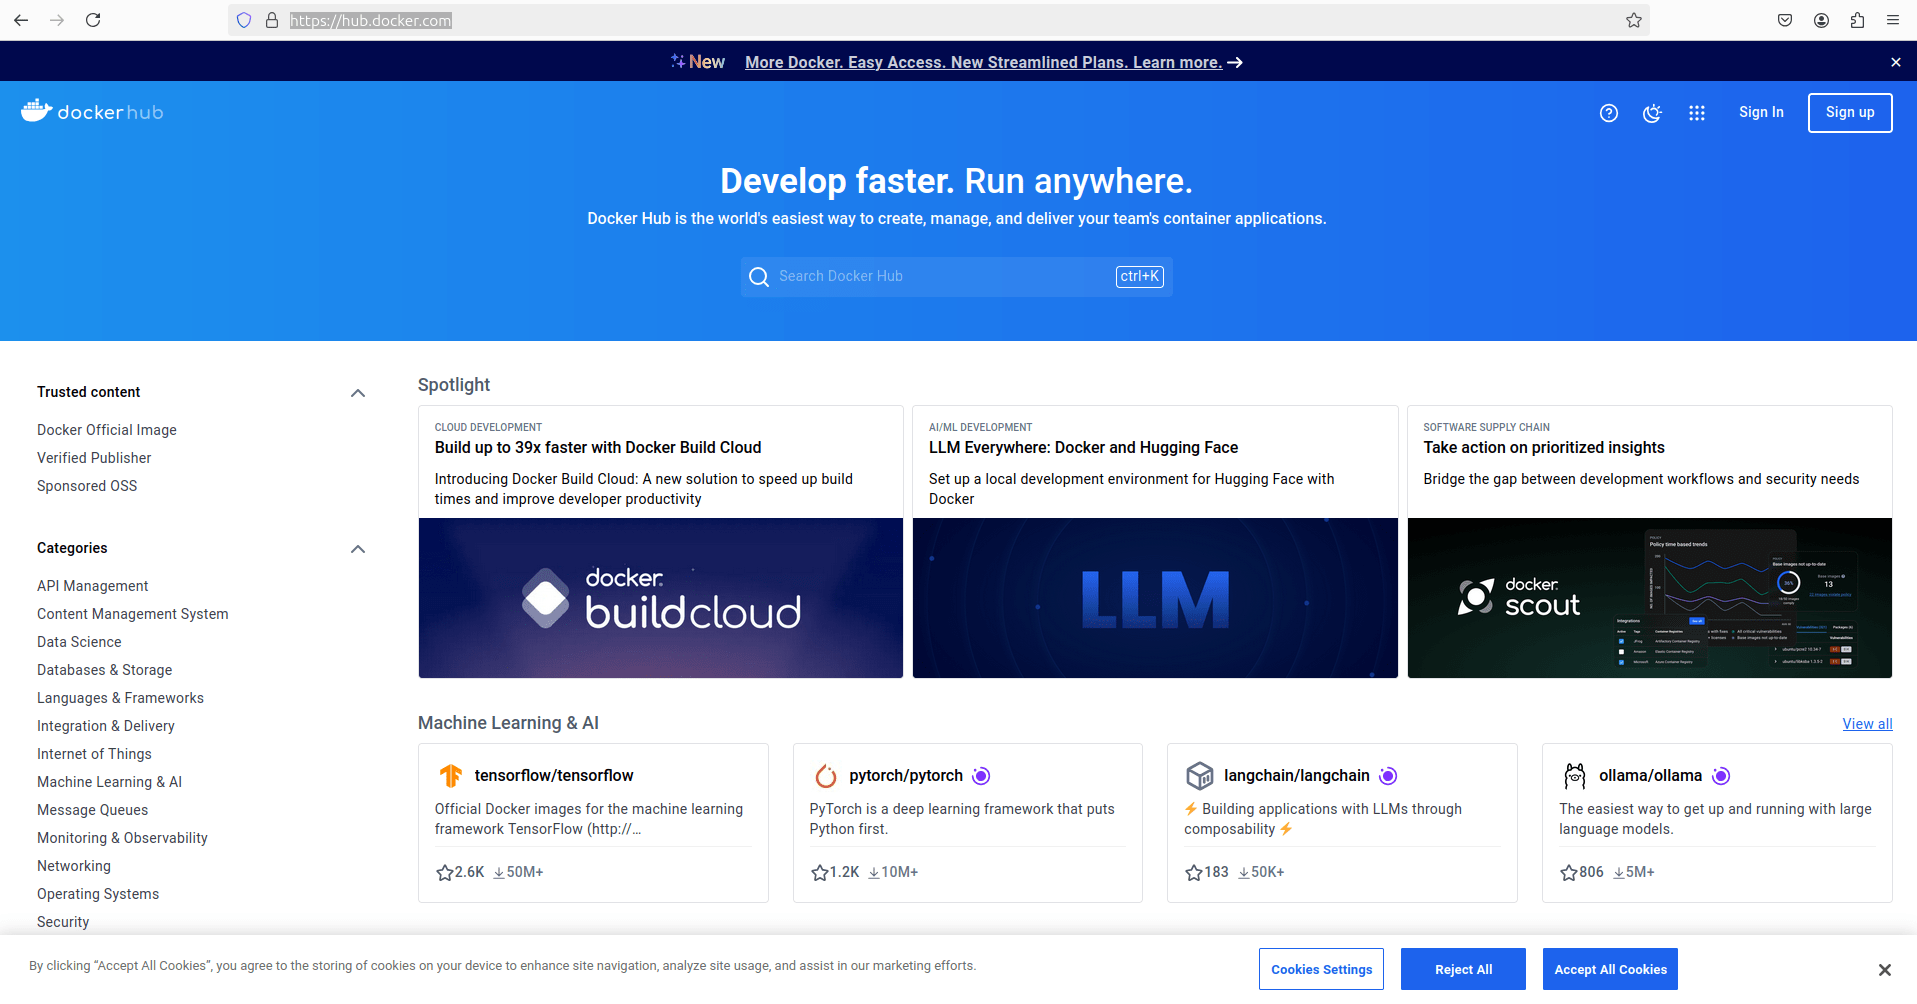Open the pytorch/pytorch repository
The image size is (1917, 1004).
click(x=906, y=776)
